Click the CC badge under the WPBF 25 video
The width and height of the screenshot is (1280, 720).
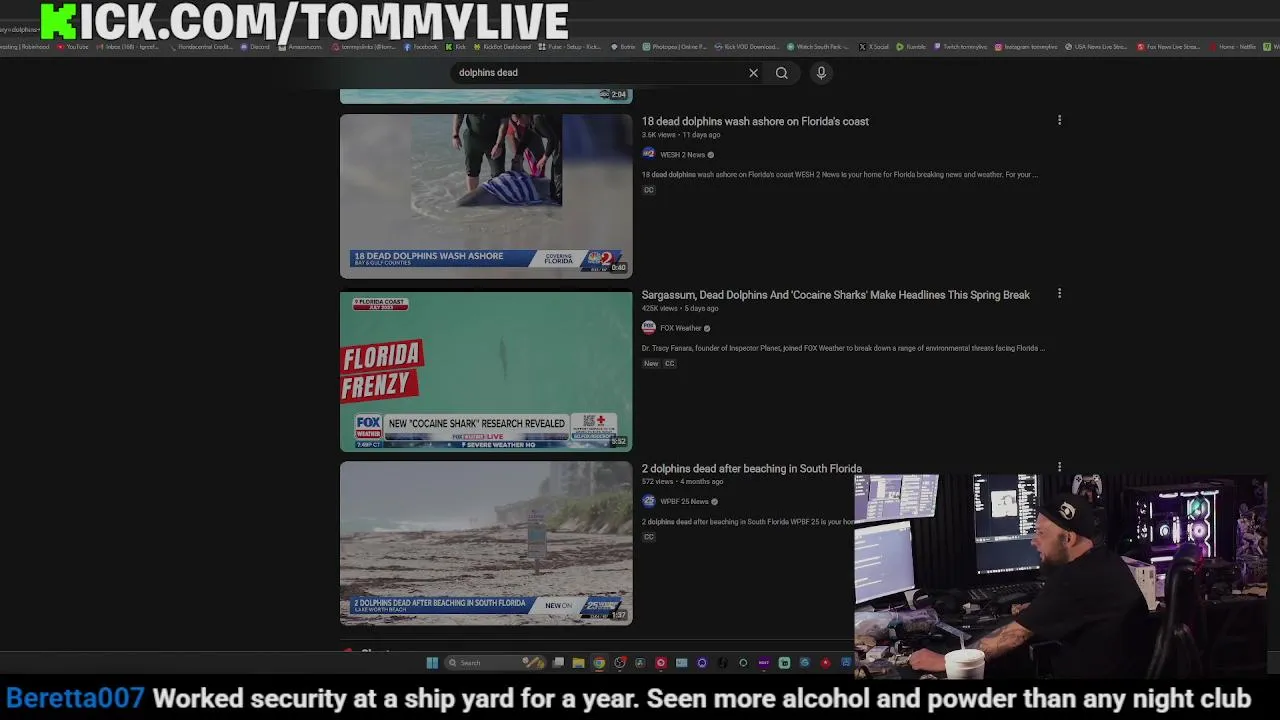[648, 537]
